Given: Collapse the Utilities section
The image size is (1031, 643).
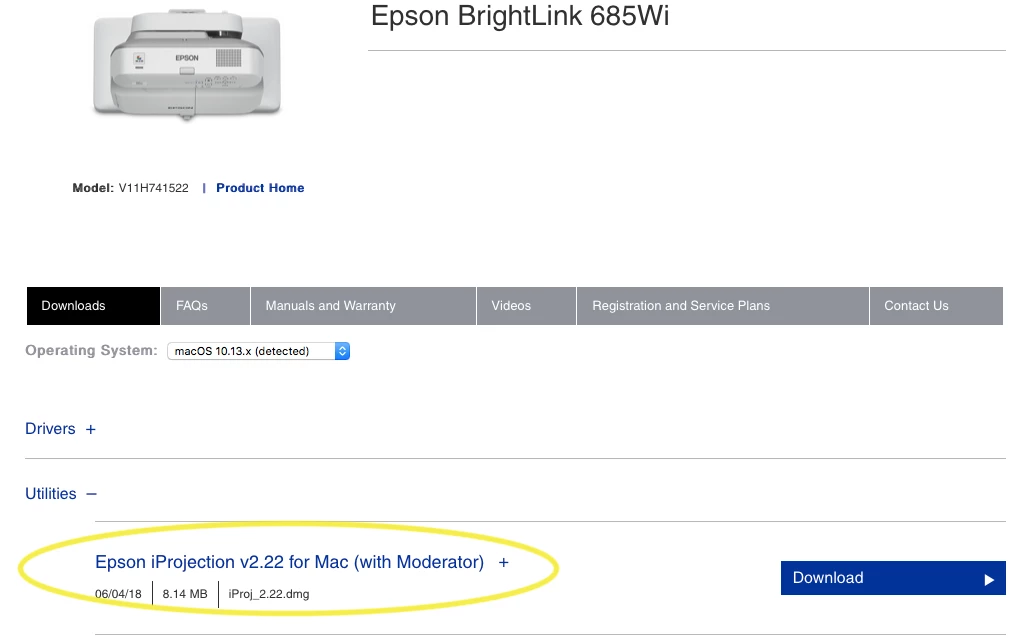Looking at the screenshot, I should [51, 494].
